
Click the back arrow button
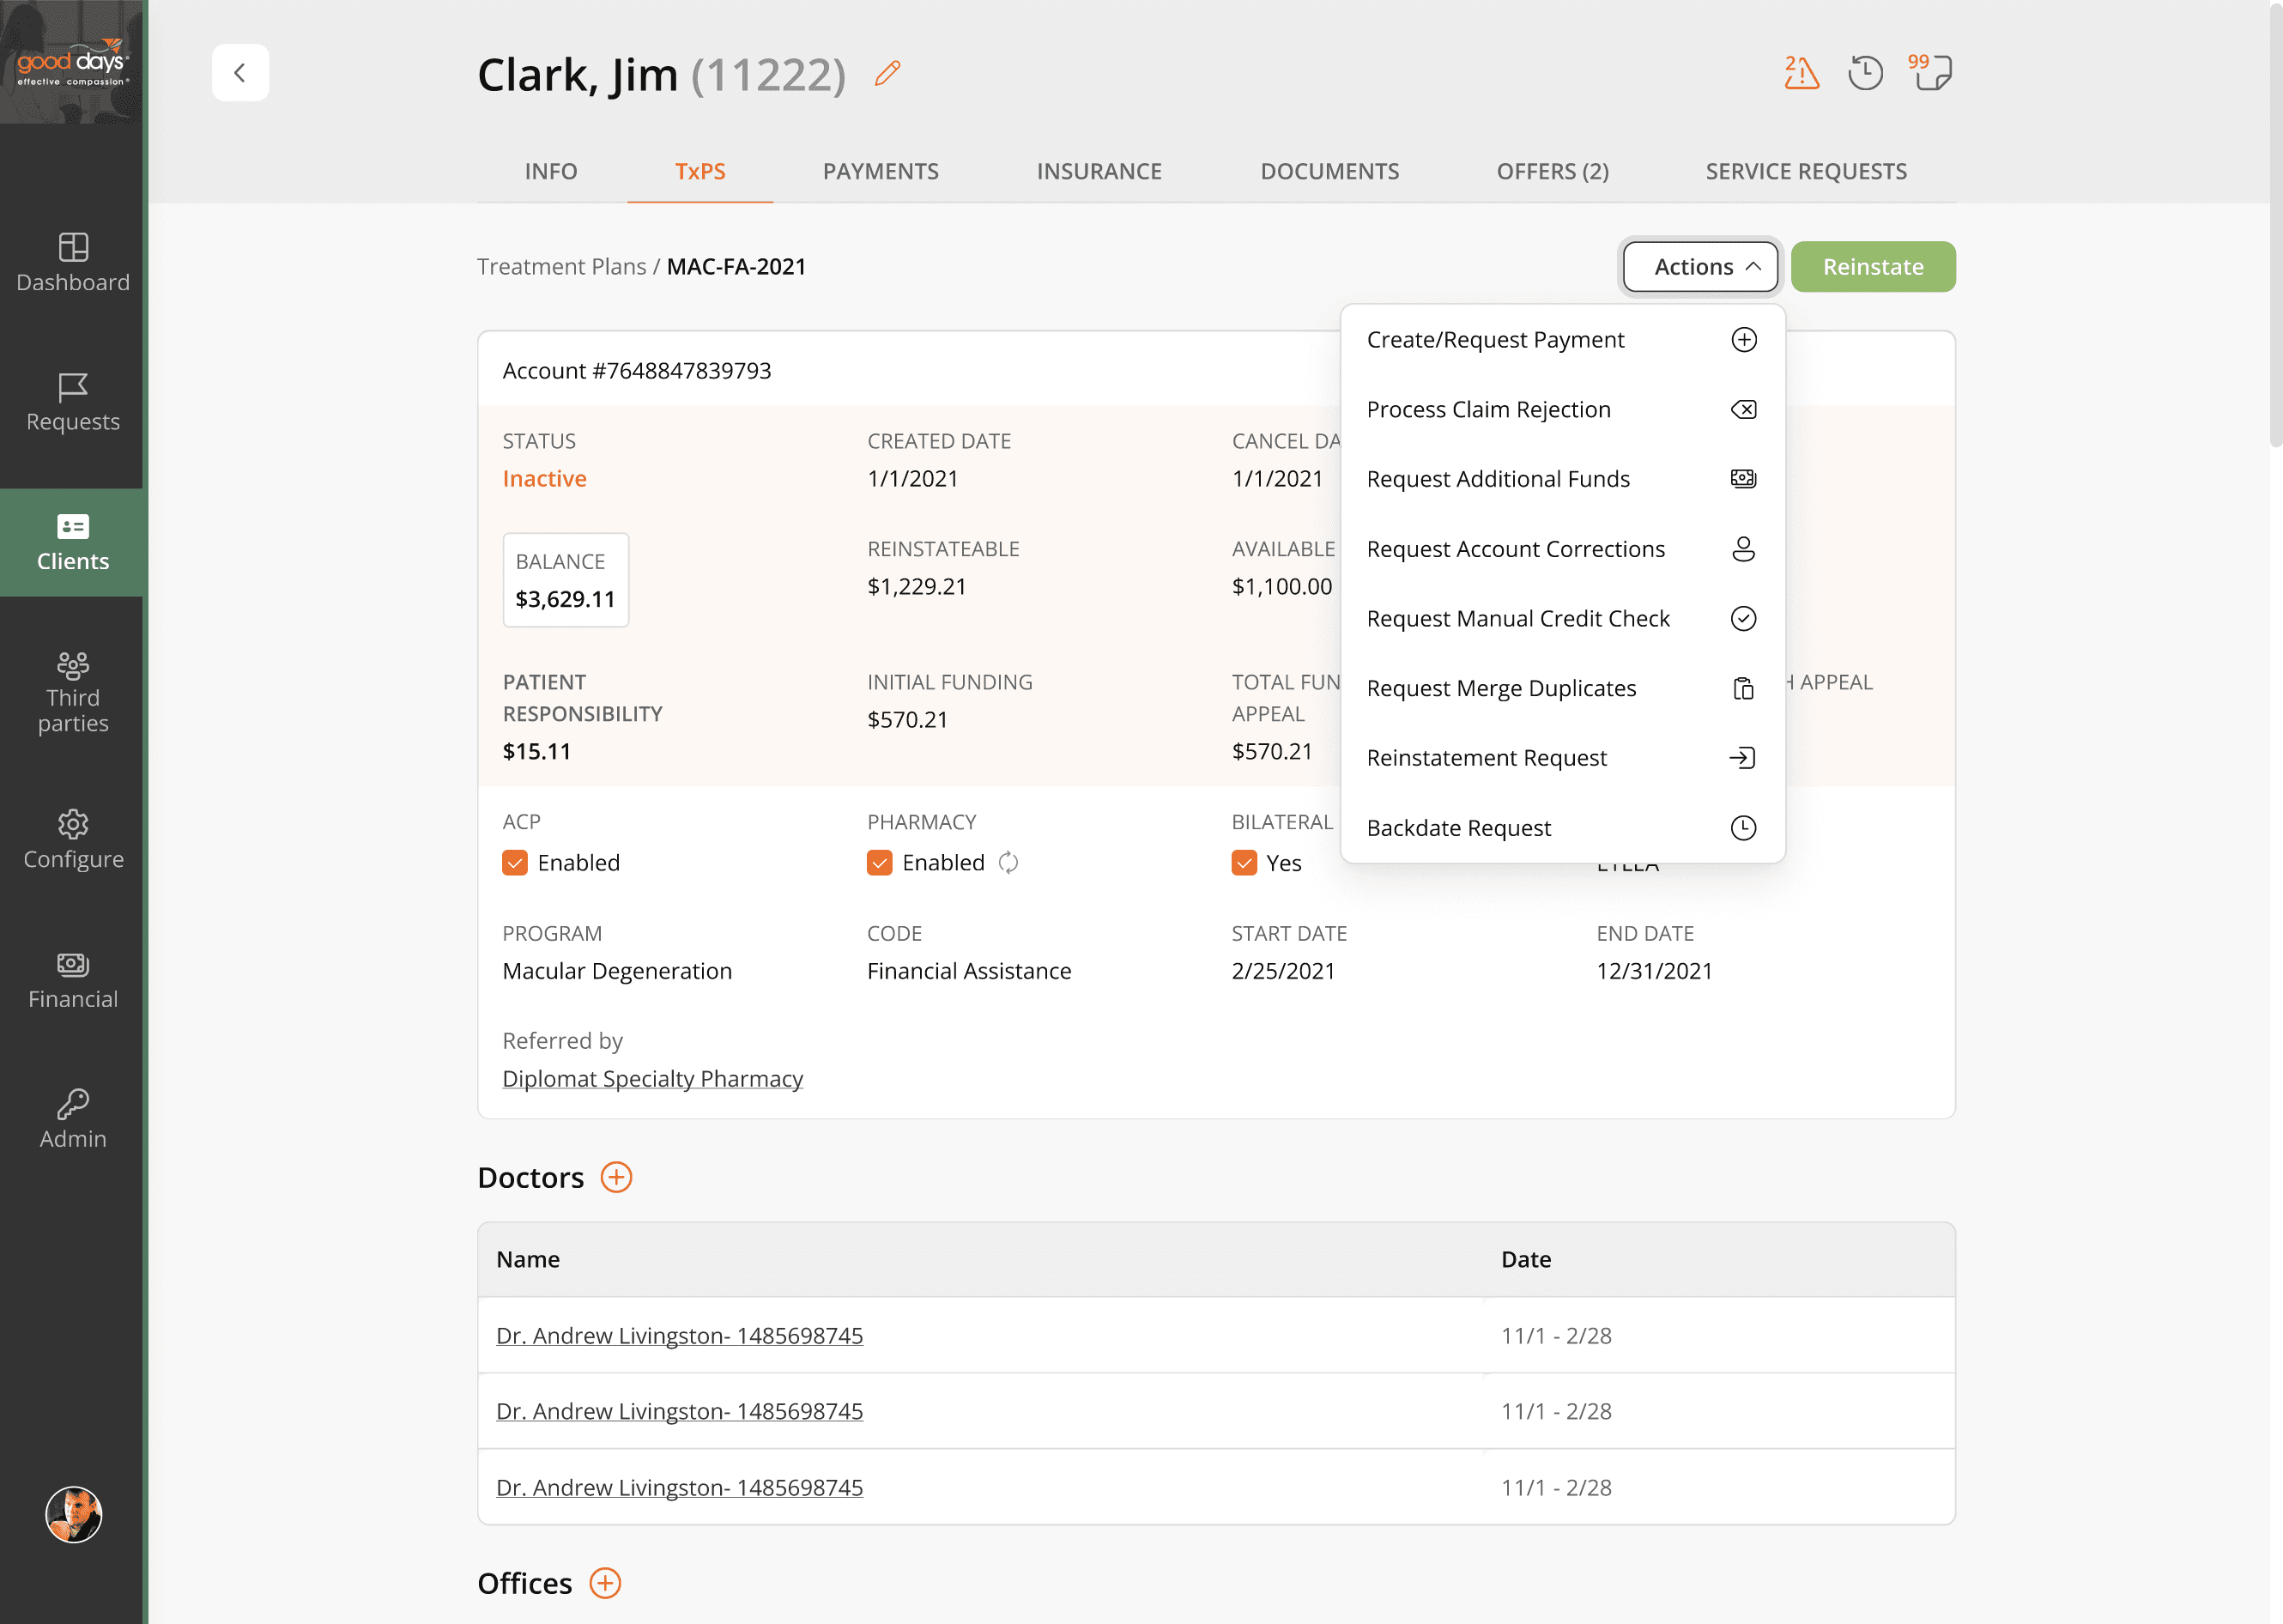pyautogui.click(x=240, y=73)
